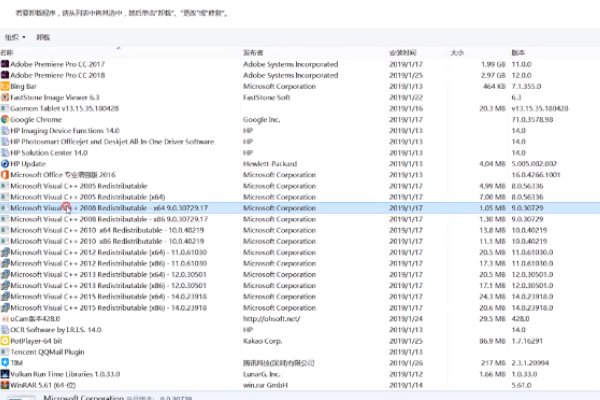Click the version 16.0.4266.1001
This screenshot has width=600, height=400.
coord(536,175)
